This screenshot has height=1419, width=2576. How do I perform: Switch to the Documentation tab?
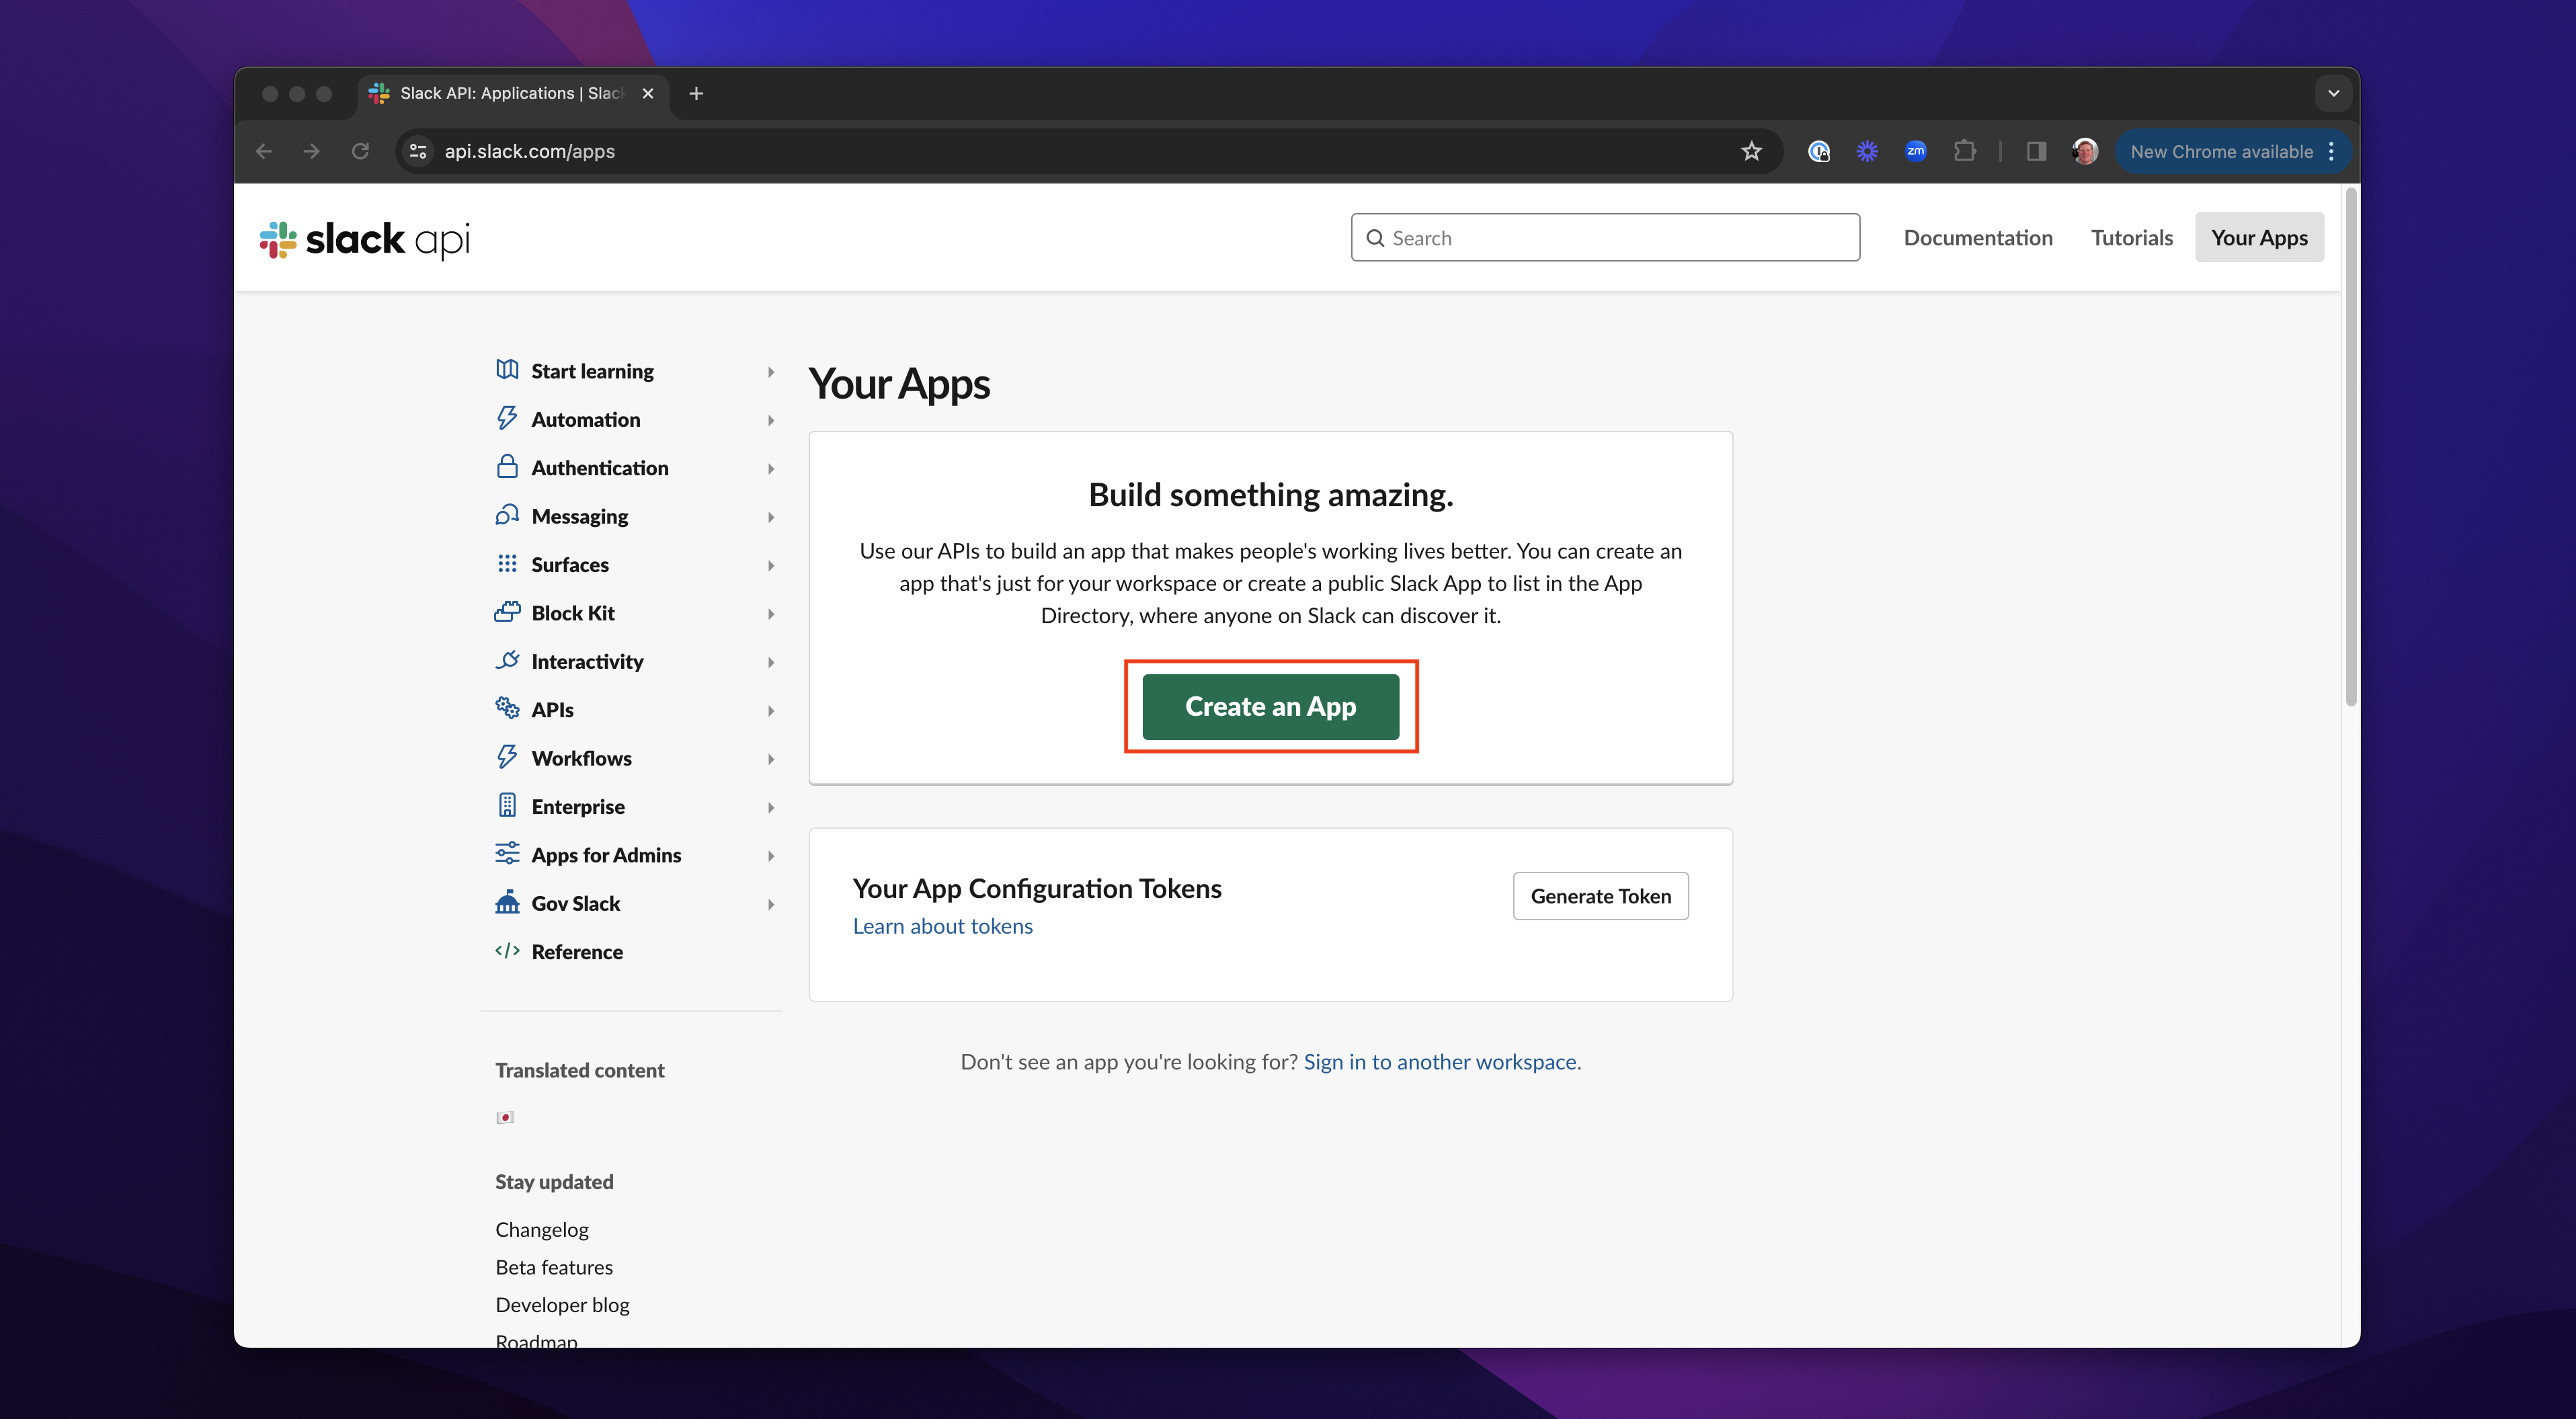point(1978,237)
